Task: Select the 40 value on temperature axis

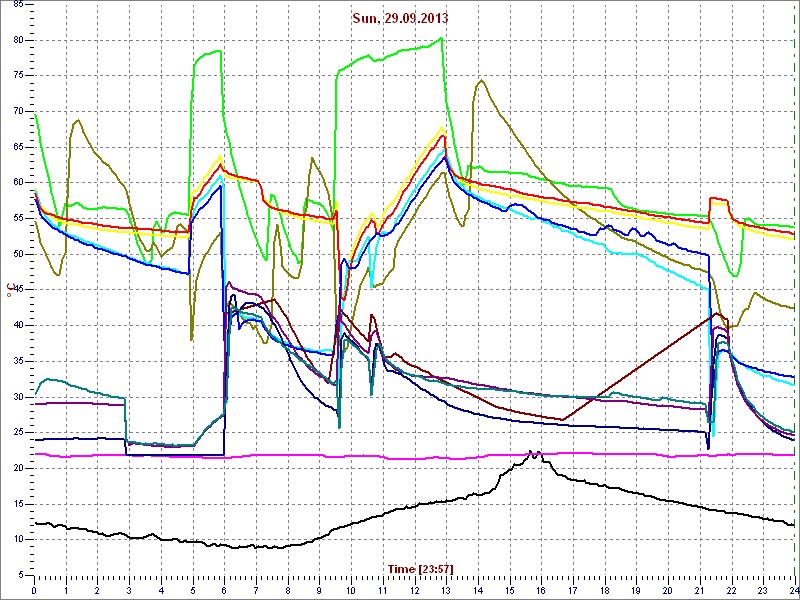Action: click(18, 326)
